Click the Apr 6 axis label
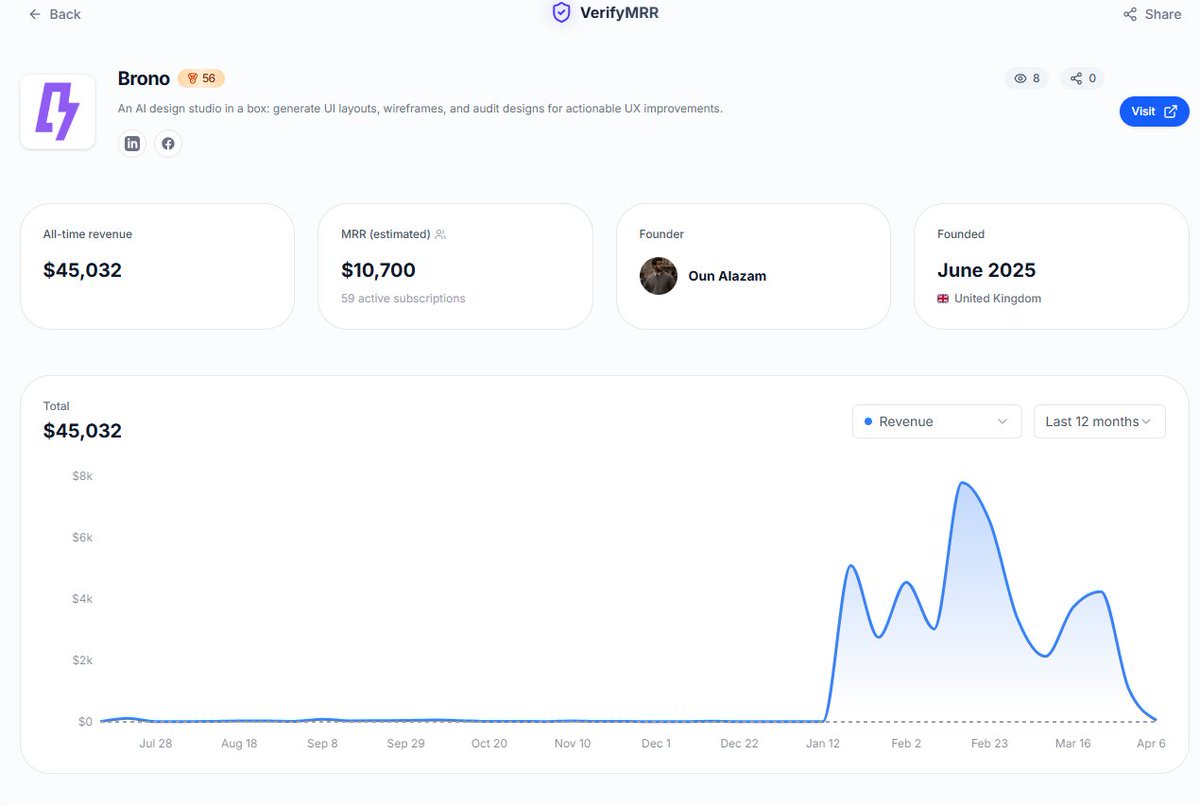1200x806 pixels. (x=1151, y=743)
